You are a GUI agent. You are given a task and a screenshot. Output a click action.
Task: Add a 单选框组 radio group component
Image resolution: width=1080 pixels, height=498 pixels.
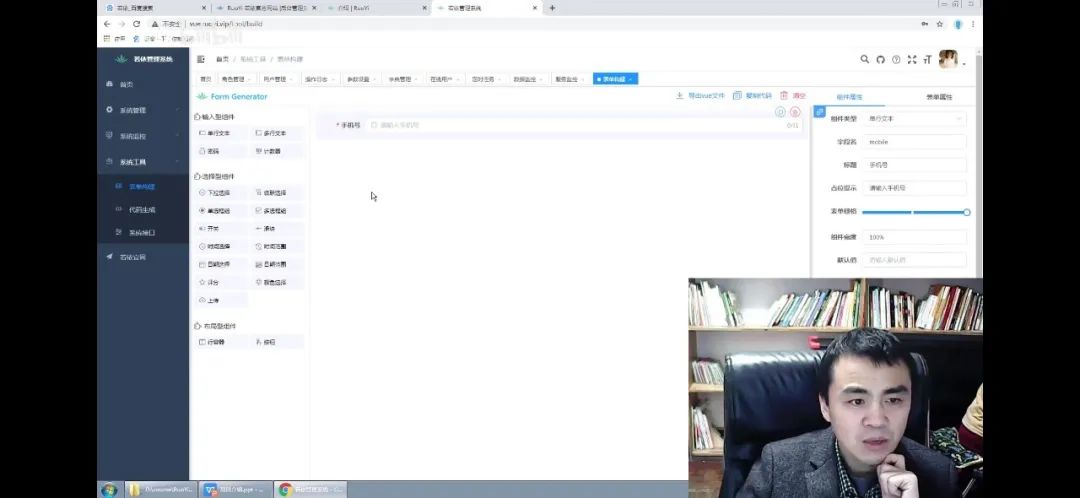pyautogui.click(x=220, y=211)
